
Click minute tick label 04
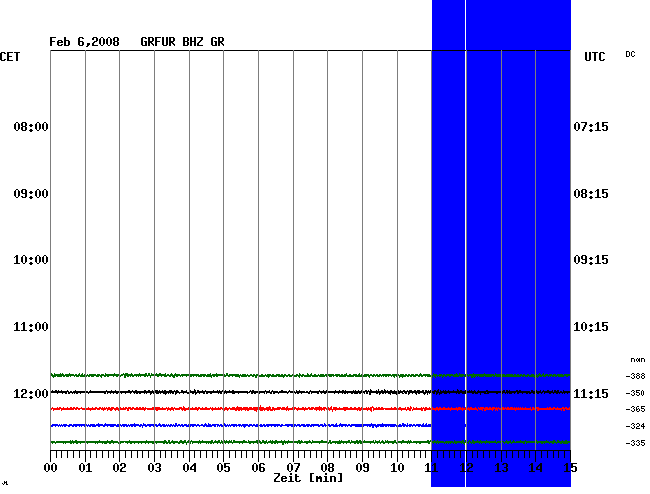click(x=189, y=468)
